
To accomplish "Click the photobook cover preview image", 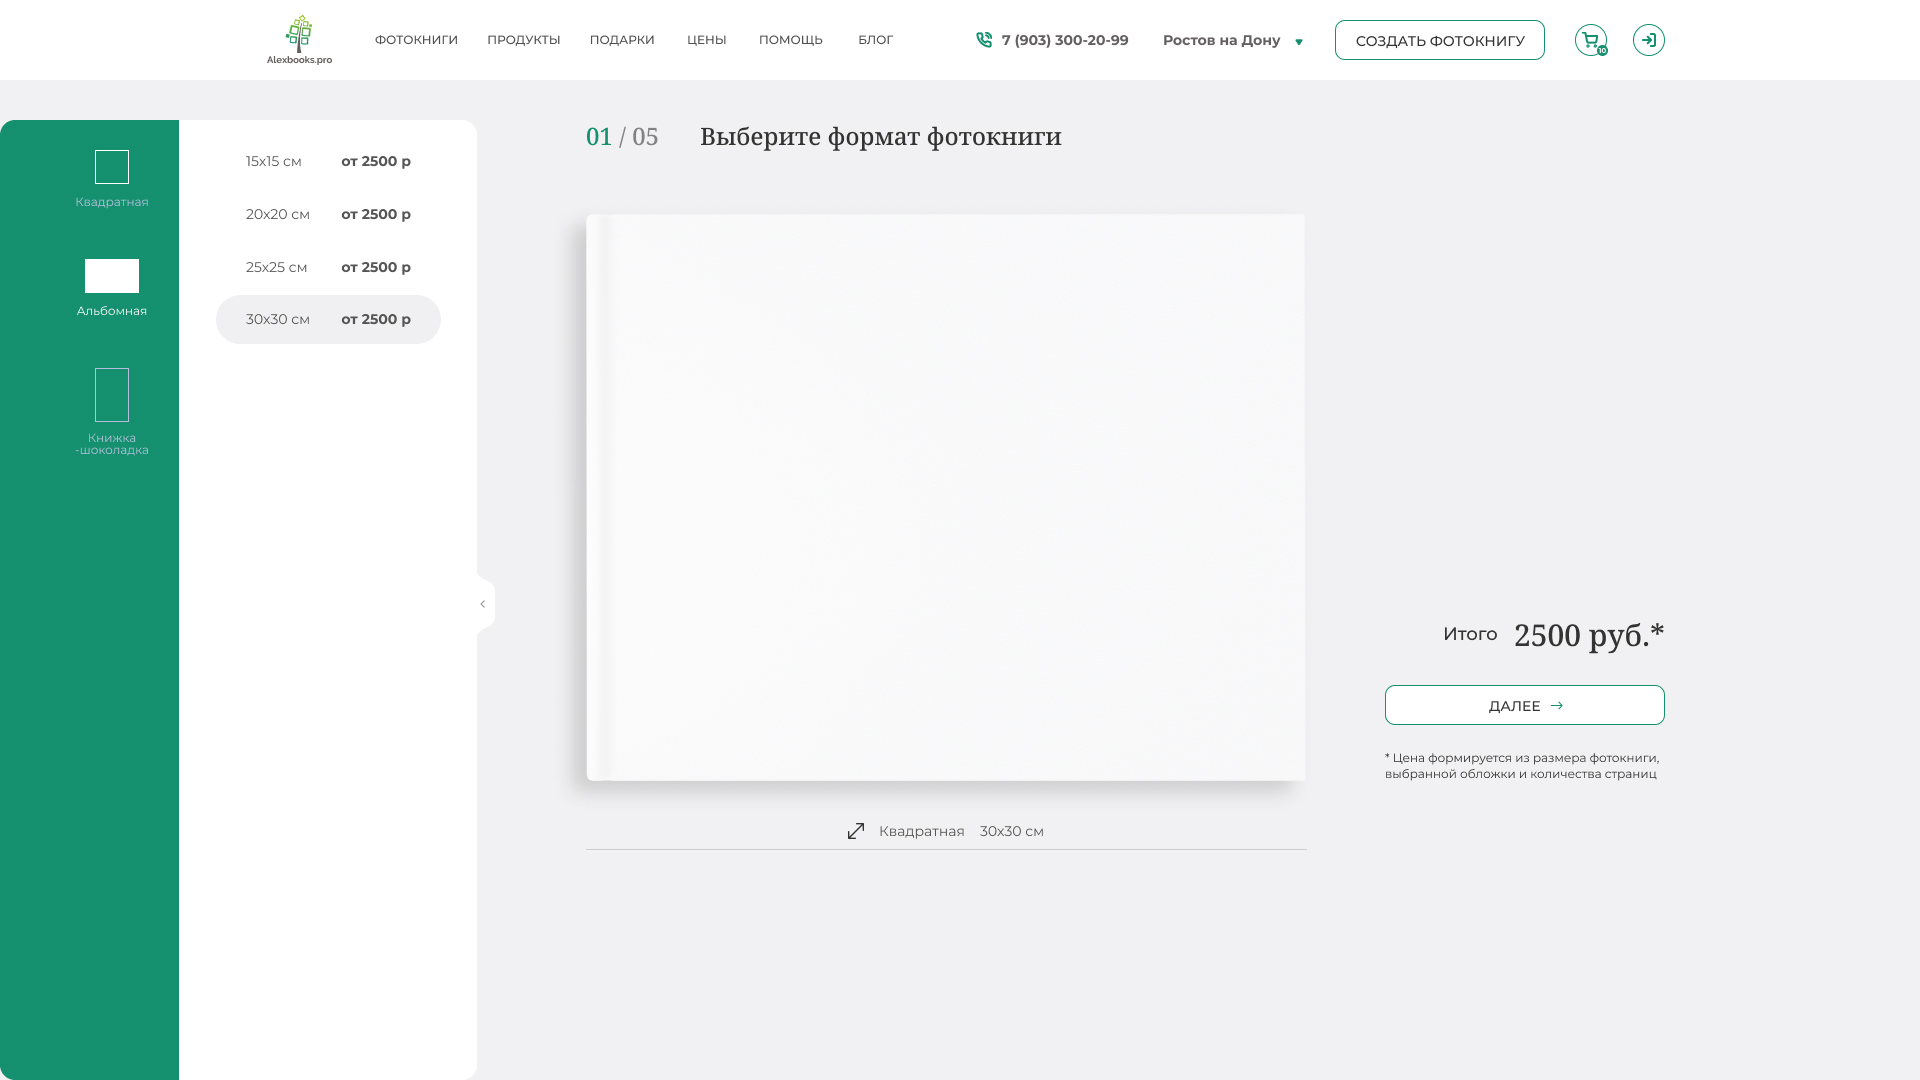I will pos(946,497).
